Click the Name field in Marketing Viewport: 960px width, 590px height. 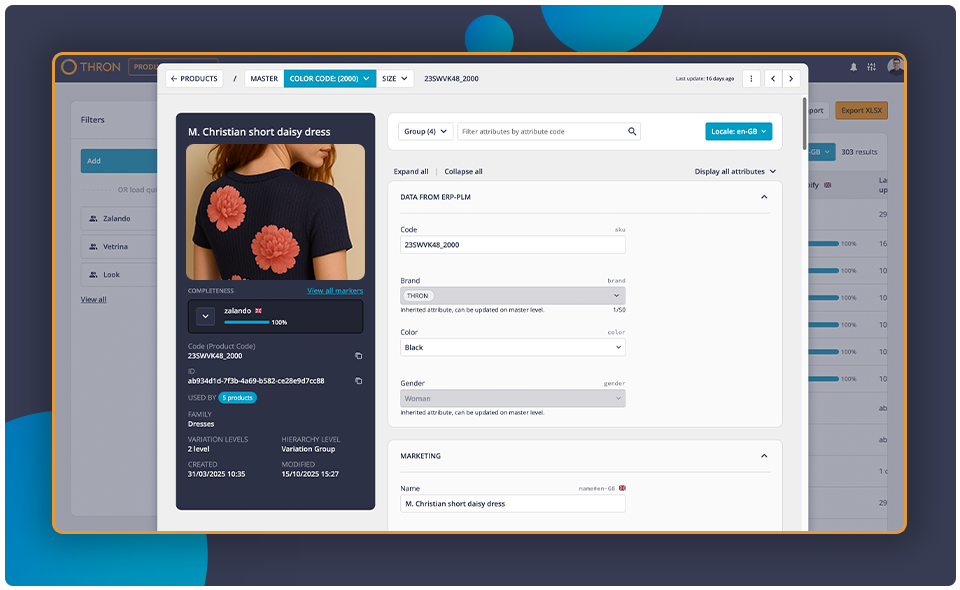coord(512,504)
